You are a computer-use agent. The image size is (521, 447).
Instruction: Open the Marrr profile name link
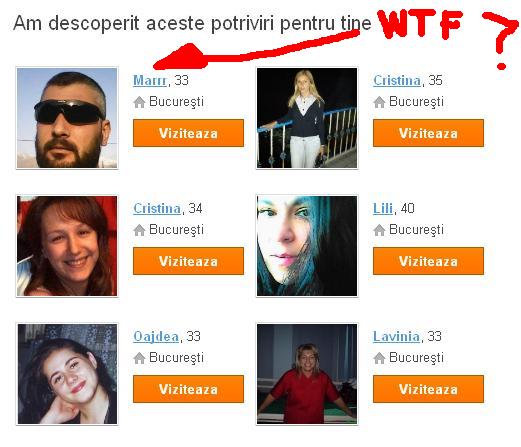[150, 81]
